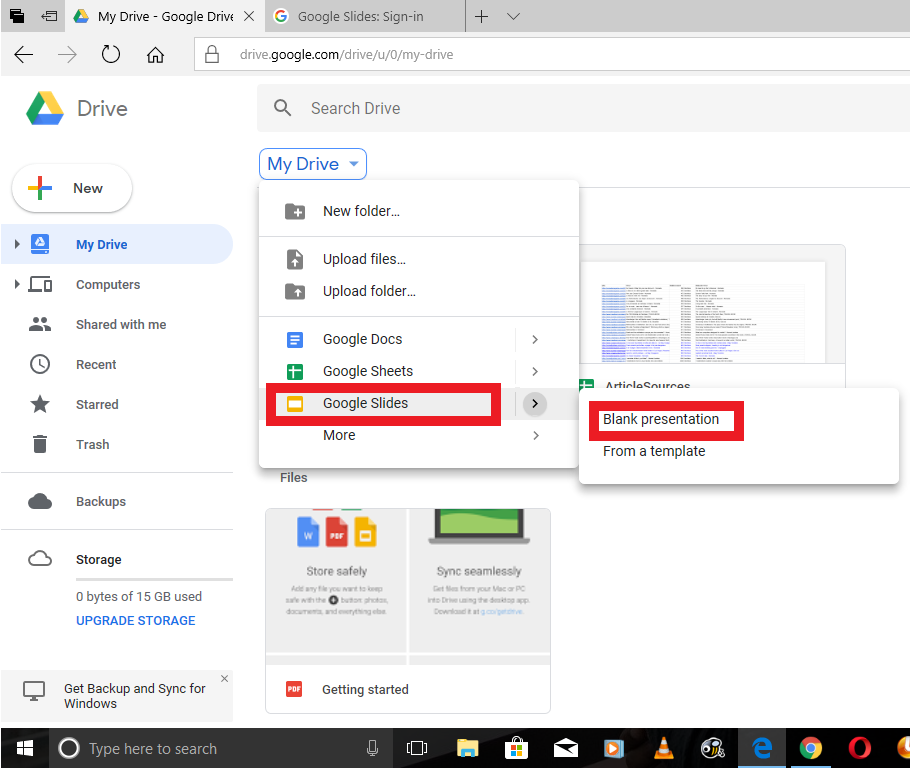The image size is (910, 768).
Task: Open Microsoft Store from taskbar
Action: click(x=516, y=748)
